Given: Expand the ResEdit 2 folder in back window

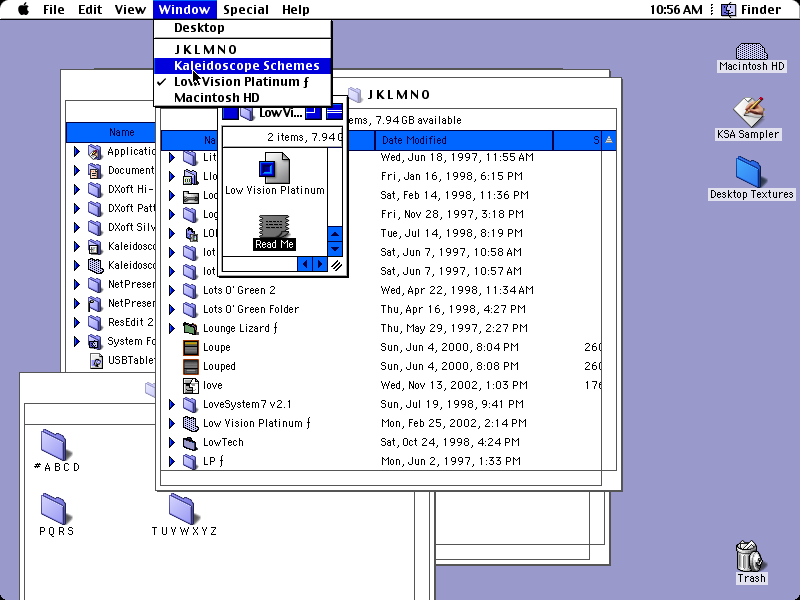Looking at the screenshot, I should [x=77, y=322].
